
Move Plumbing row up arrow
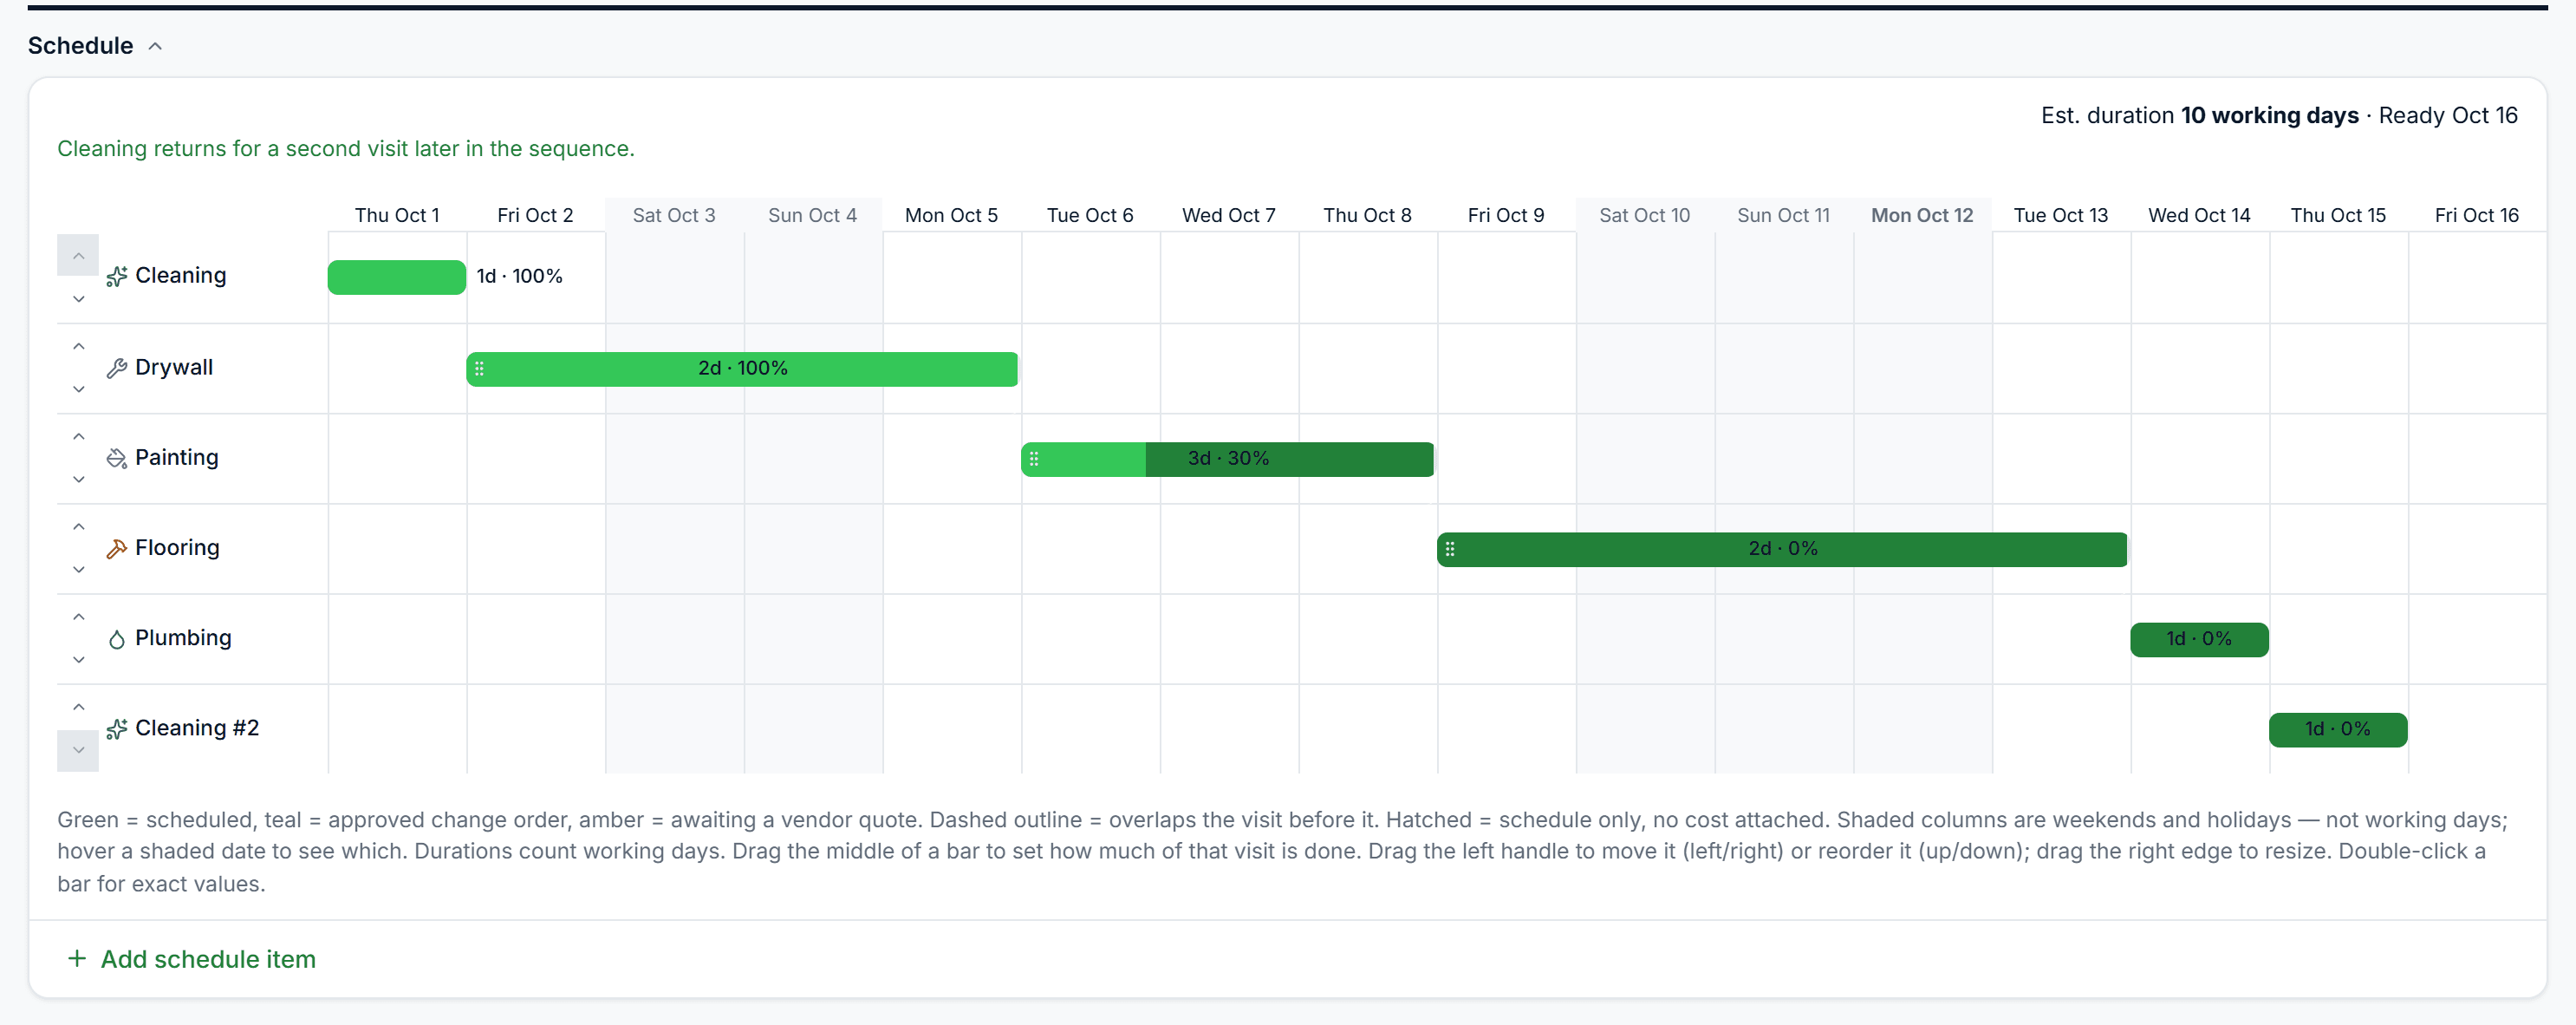click(78, 616)
